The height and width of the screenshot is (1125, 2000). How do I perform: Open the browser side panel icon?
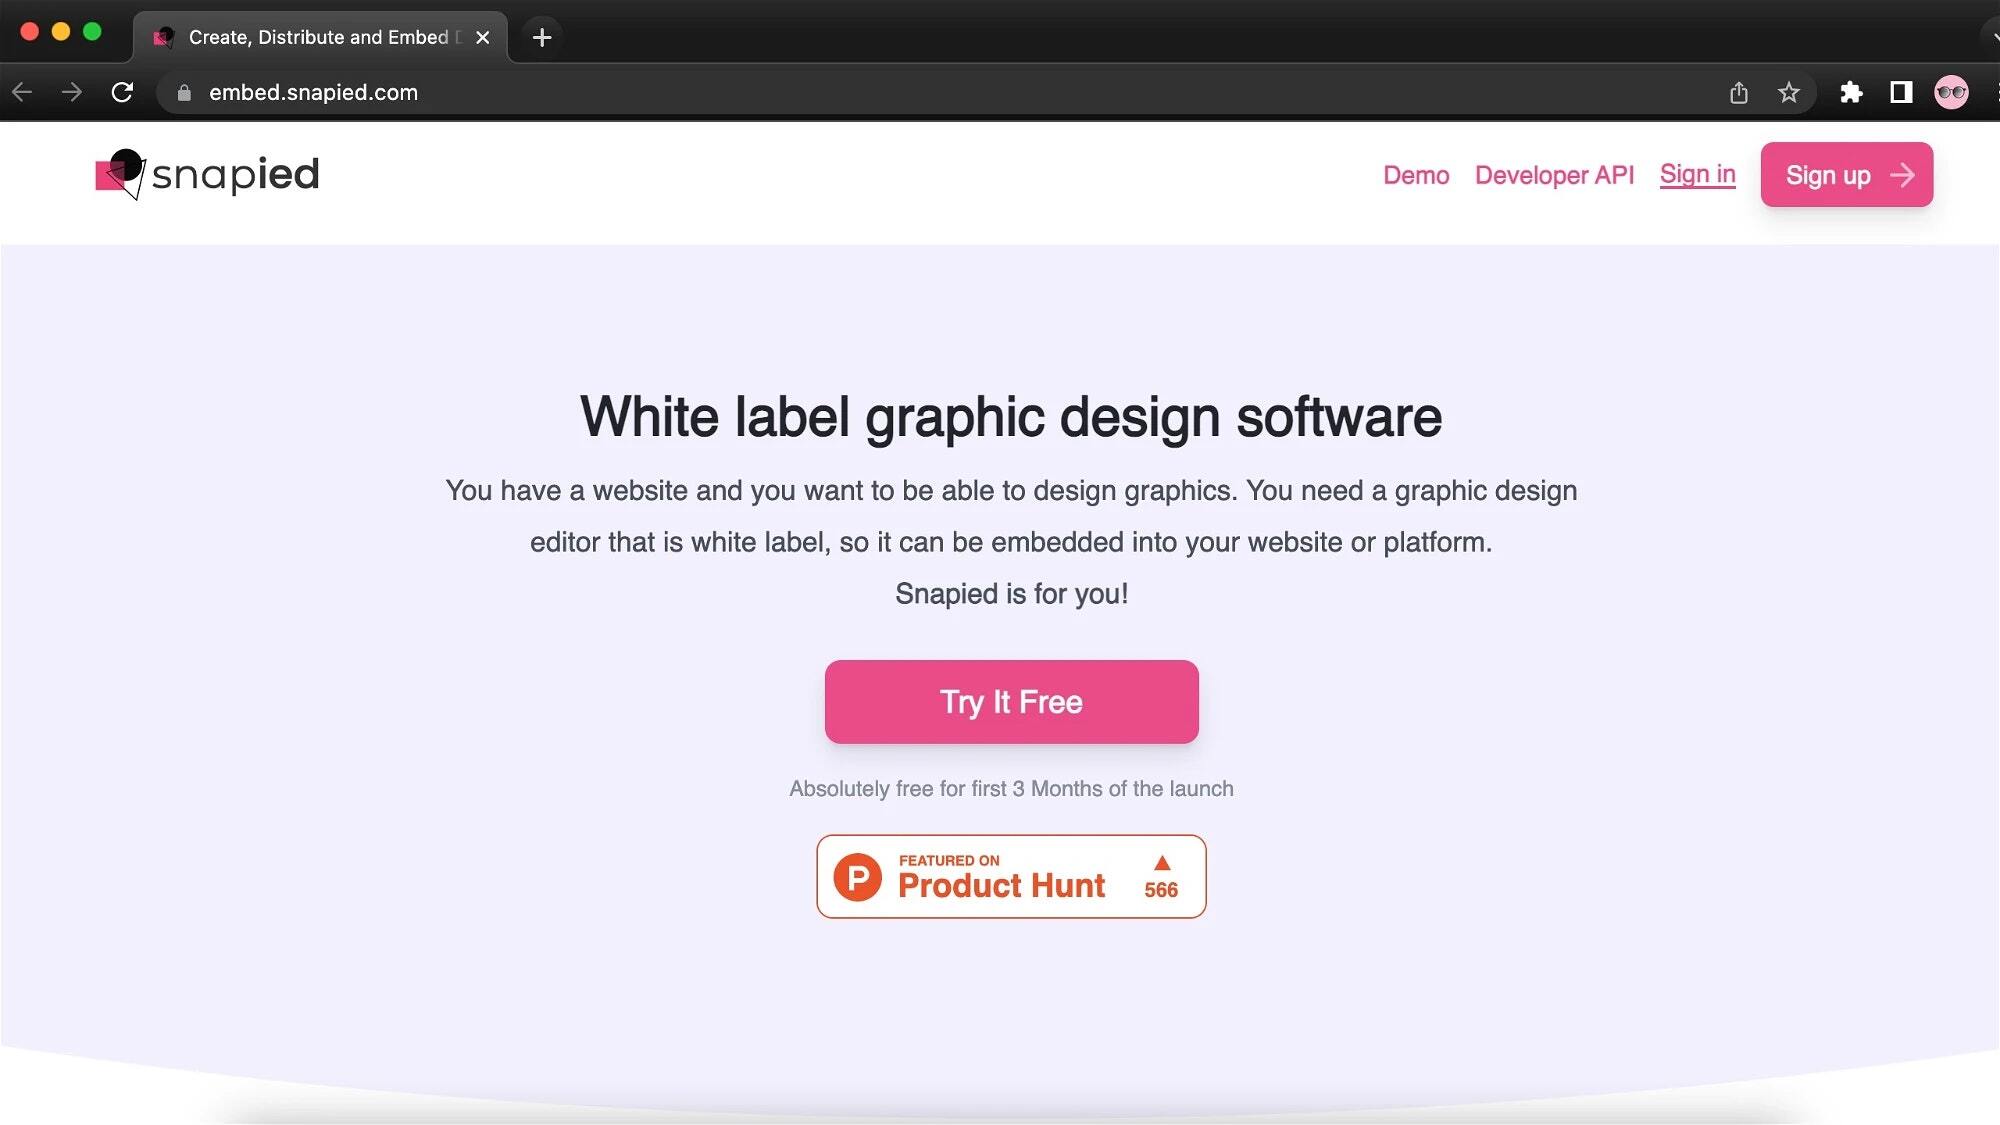pyautogui.click(x=1901, y=93)
